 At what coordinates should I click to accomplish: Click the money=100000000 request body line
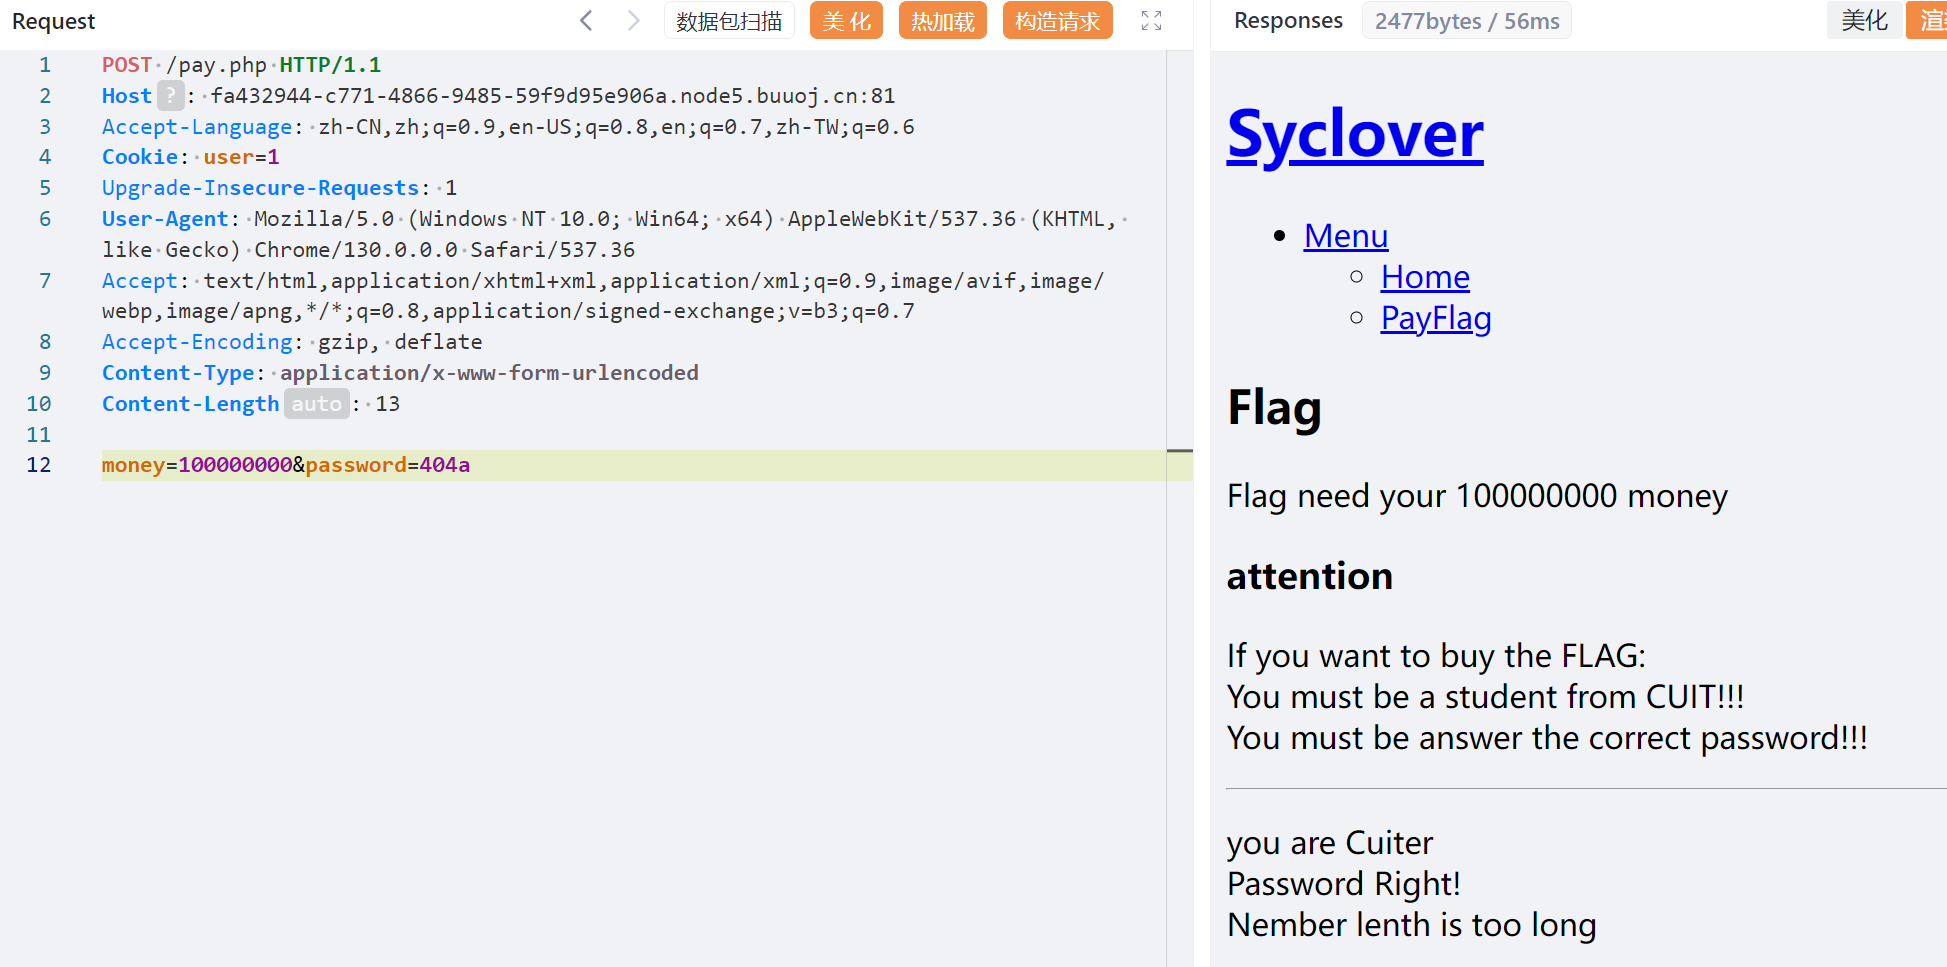pyautogui.click(x=286, y=465)
